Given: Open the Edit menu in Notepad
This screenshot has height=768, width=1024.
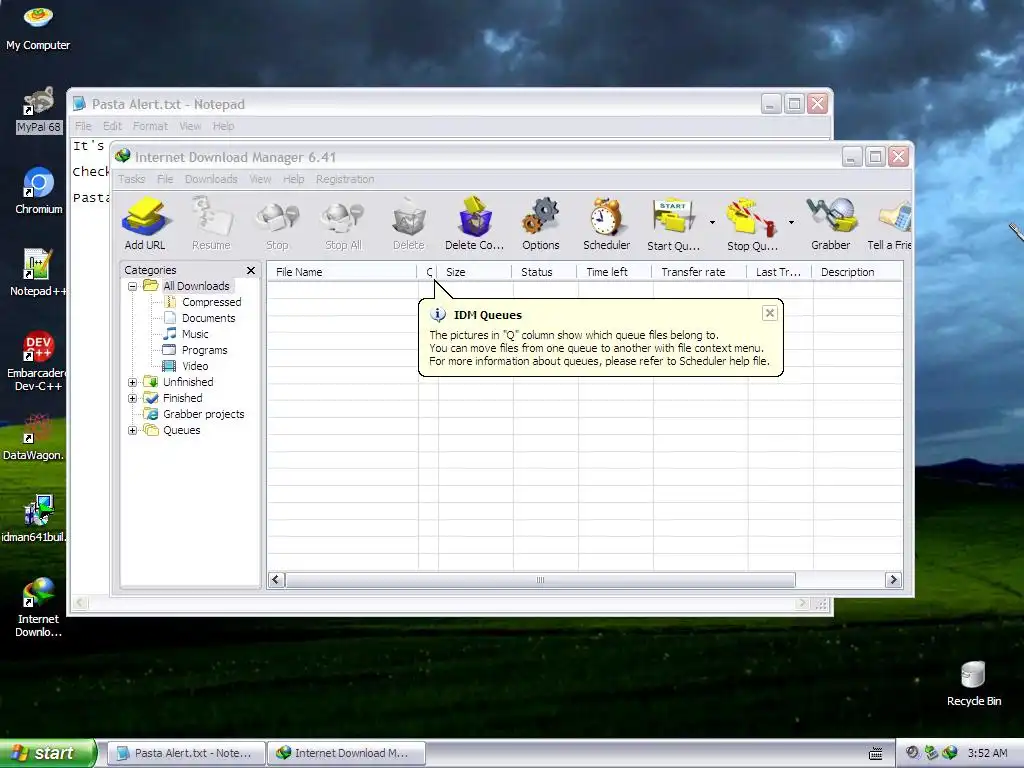Looking at the screenshot, I should (x=112, y=126).
